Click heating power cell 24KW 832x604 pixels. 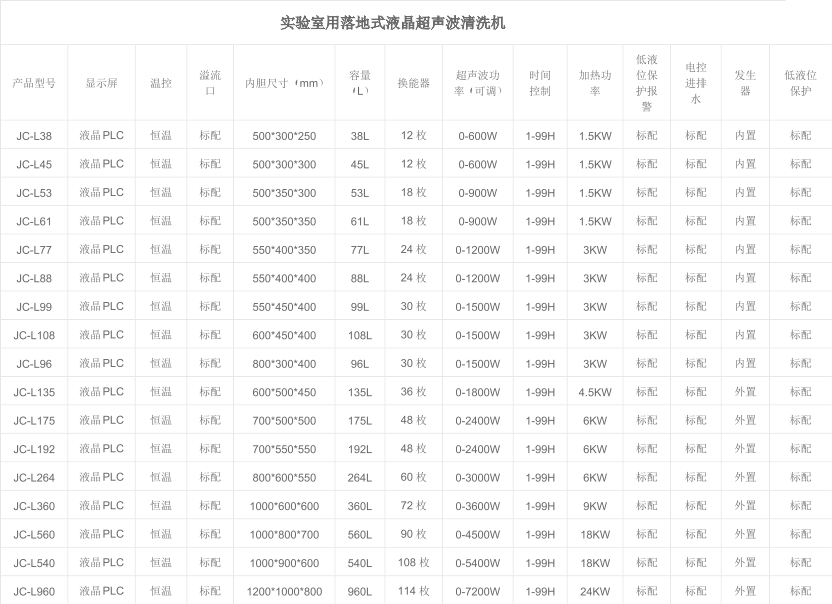595,592
